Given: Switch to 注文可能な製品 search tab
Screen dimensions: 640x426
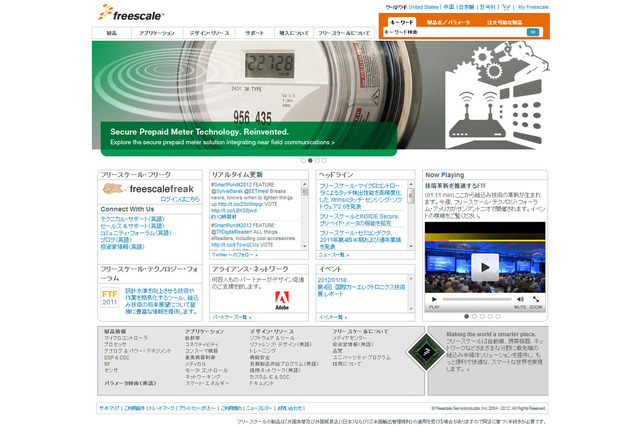Looking at the screenshot, I should pos(504,22).
